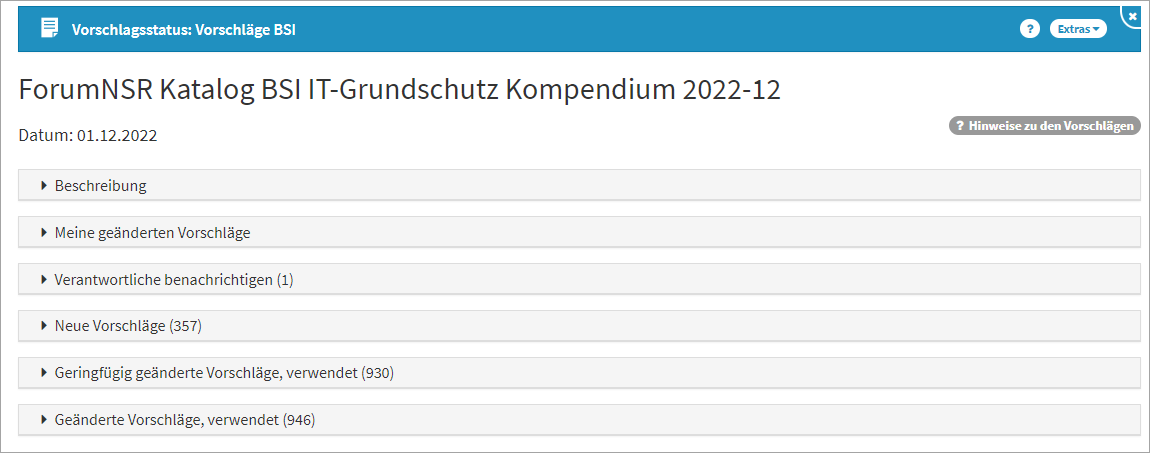Click the document icon beside Vorschlagsstatus
The width and height of the screenshot is (1150, 453).
click(49, 28)
